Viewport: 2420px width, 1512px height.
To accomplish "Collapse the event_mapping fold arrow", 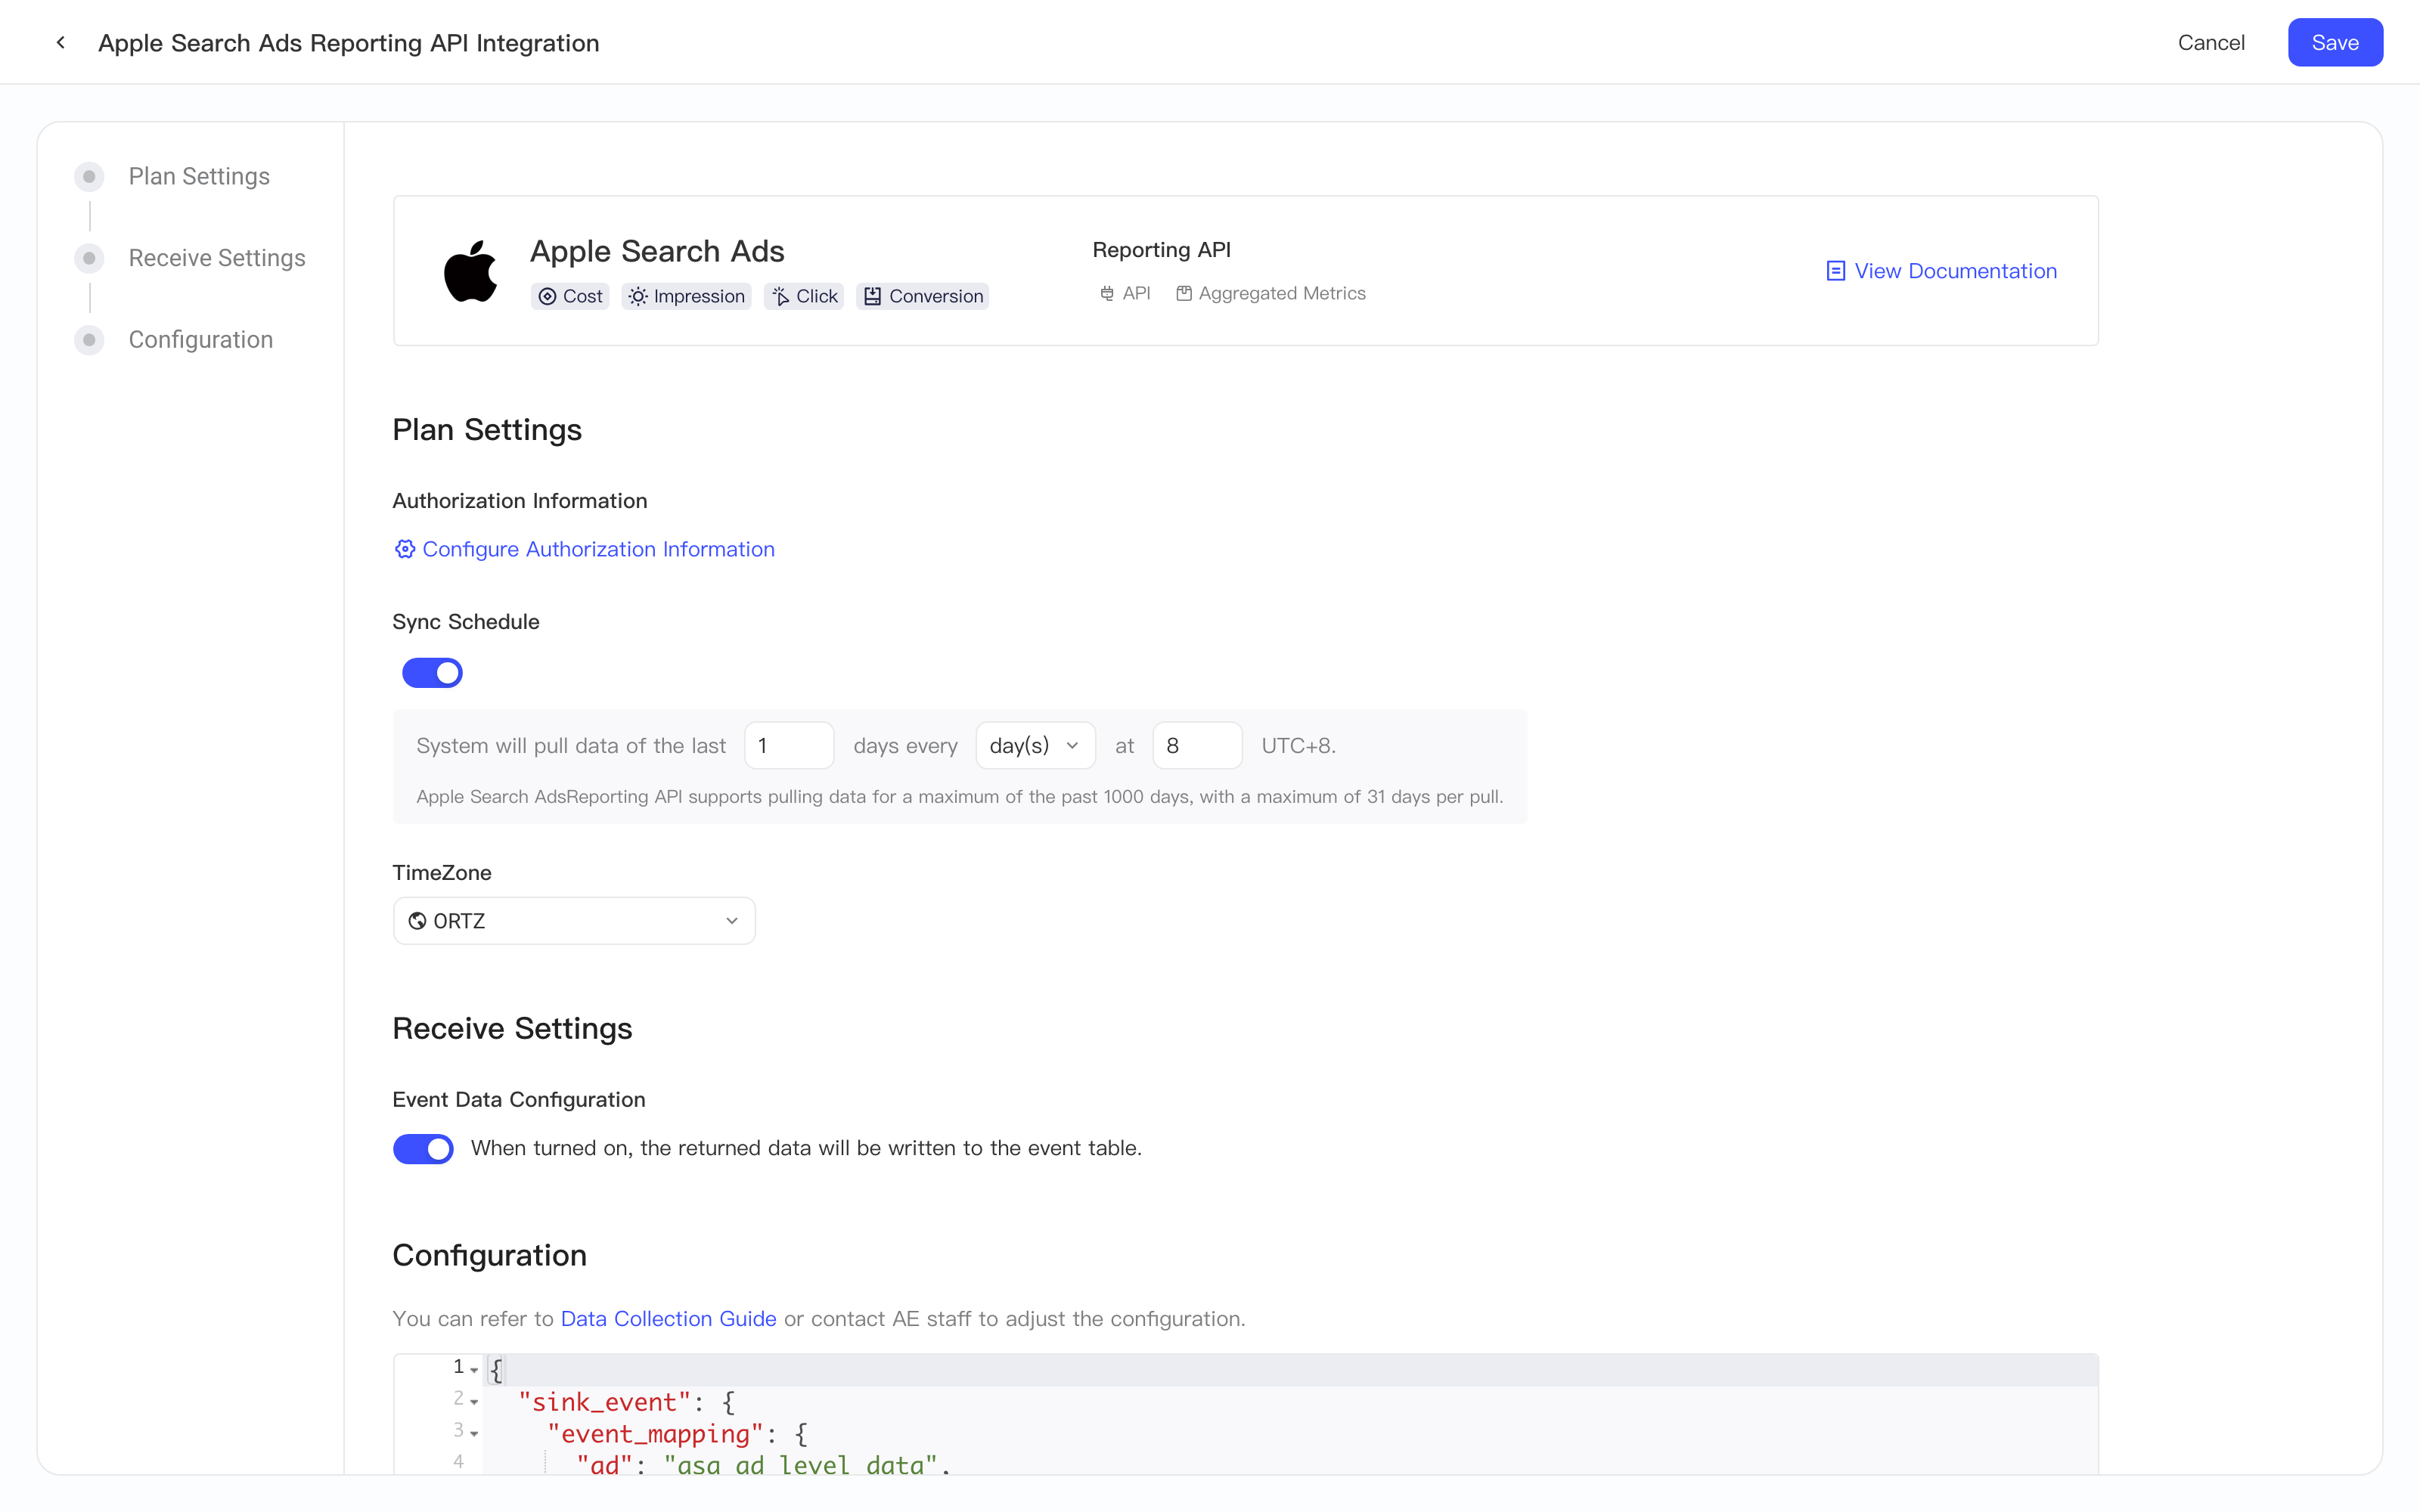I will click(x=474, y=1434).
